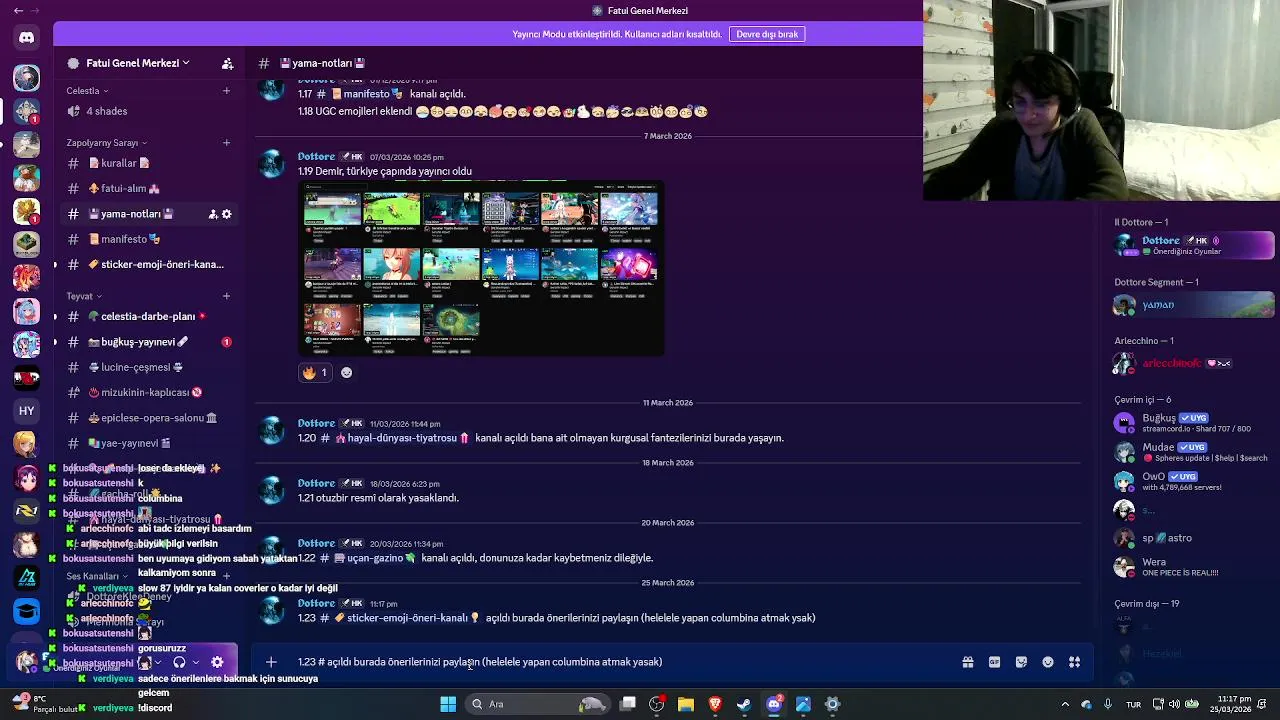Add channel to Celestia category
This screenshot has width=1280, height=720.
coord(226,91)
